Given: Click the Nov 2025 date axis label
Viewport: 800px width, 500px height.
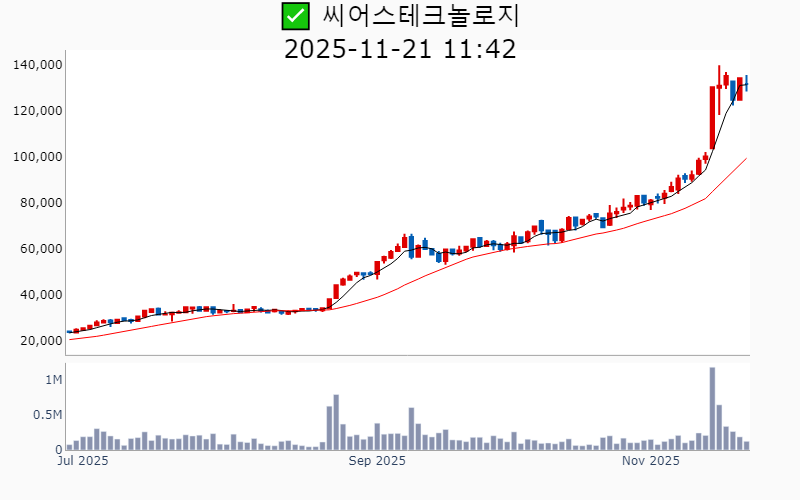Looking at the screenshot, I should pos(650,461).
